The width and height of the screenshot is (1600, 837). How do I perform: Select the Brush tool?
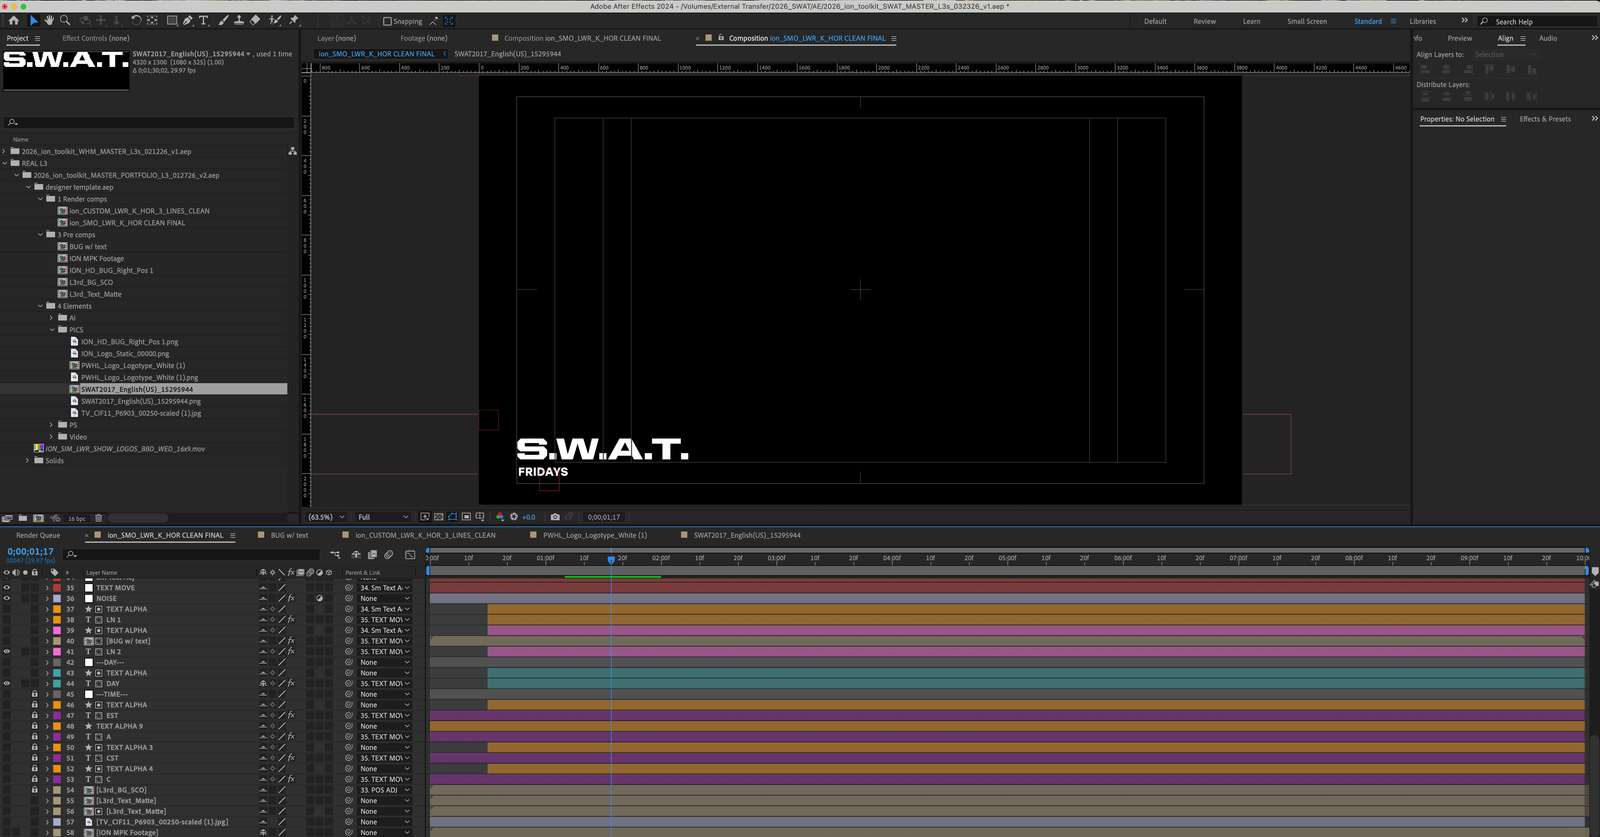tap(223, 20)
